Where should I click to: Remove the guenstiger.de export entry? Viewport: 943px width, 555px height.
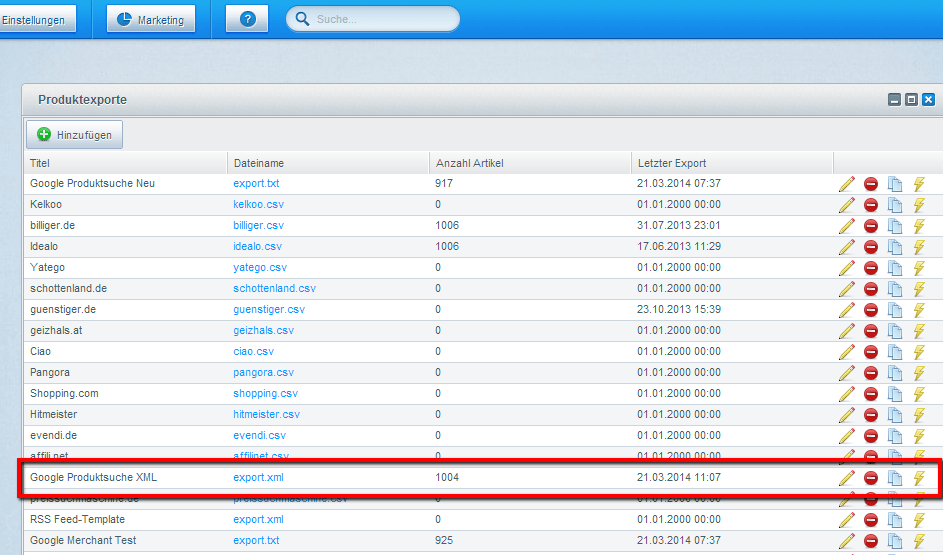(871, 310)
